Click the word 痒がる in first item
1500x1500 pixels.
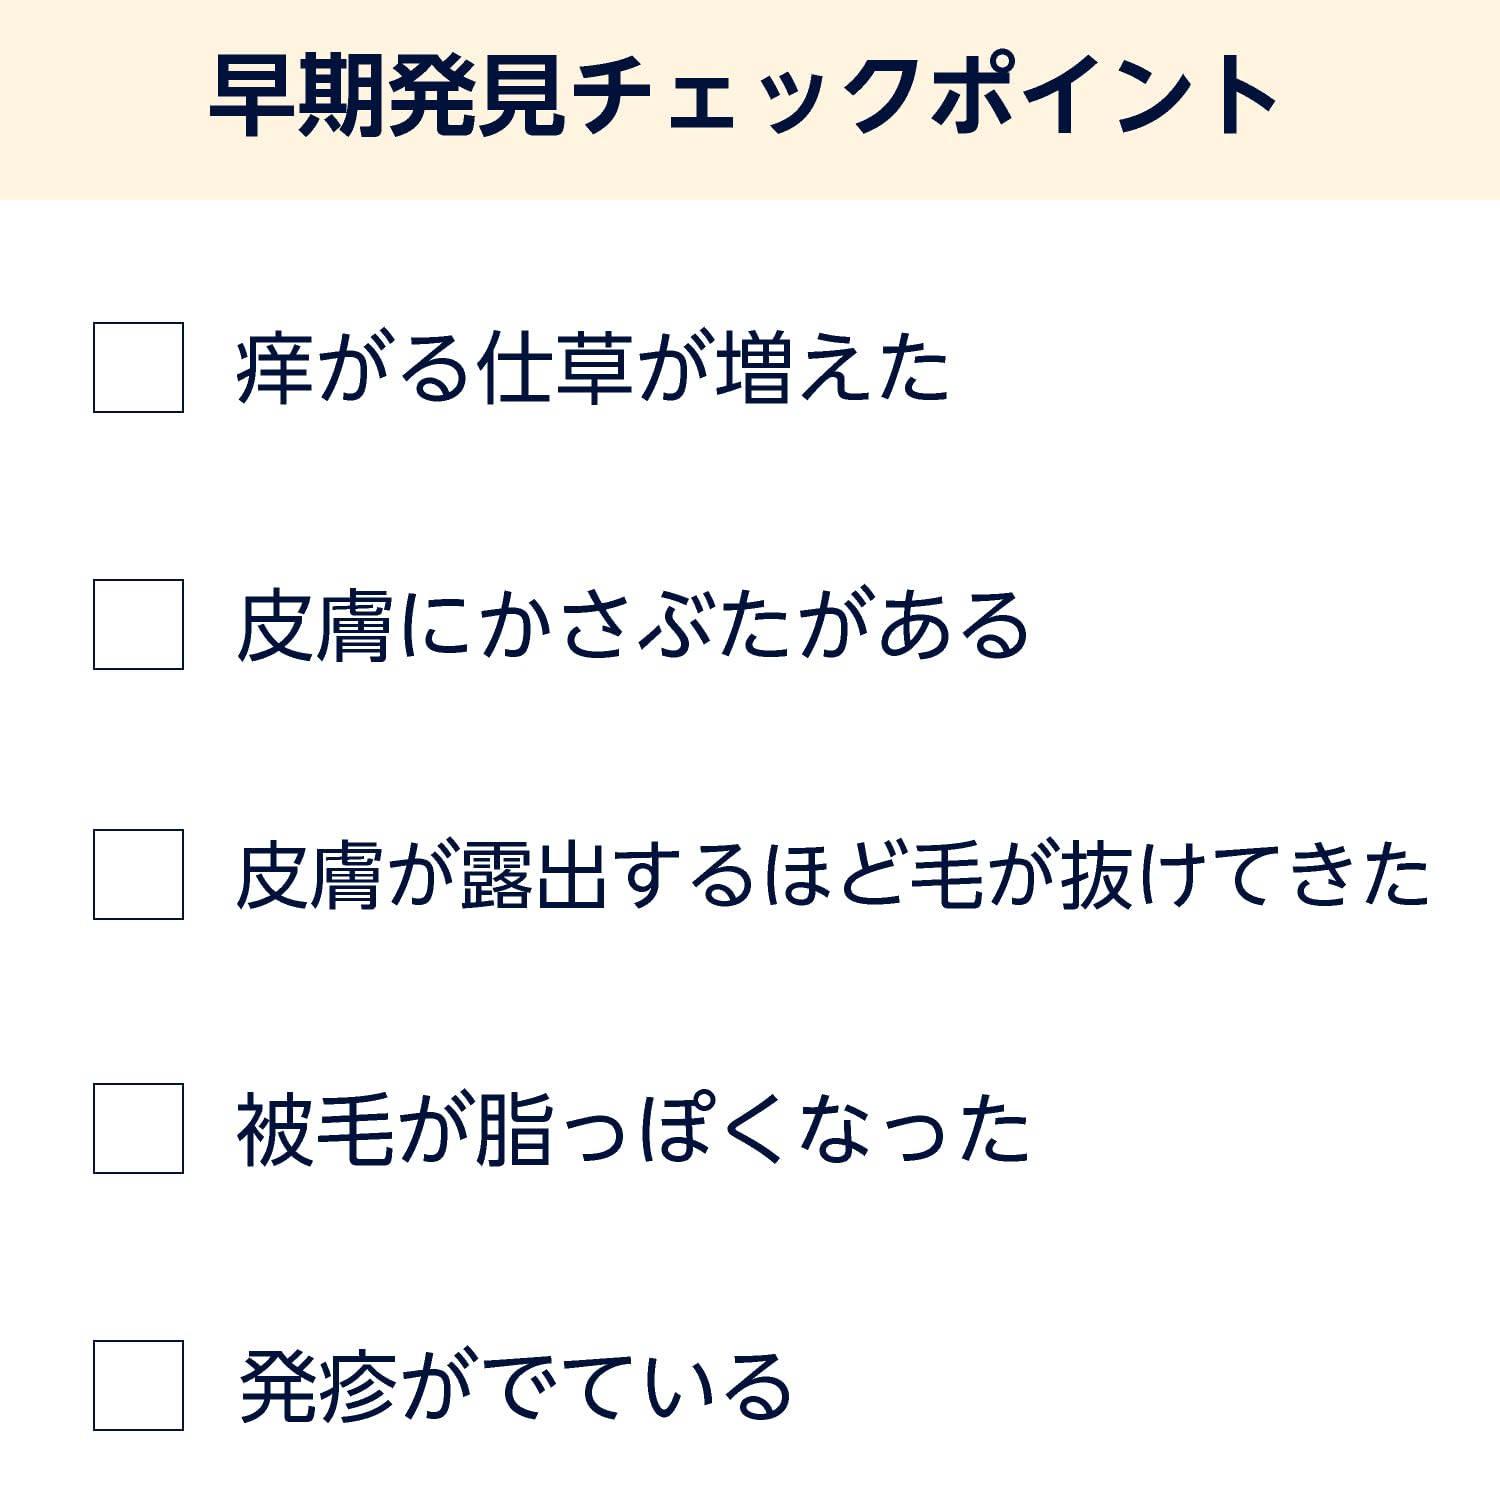(x=353, y=368)
